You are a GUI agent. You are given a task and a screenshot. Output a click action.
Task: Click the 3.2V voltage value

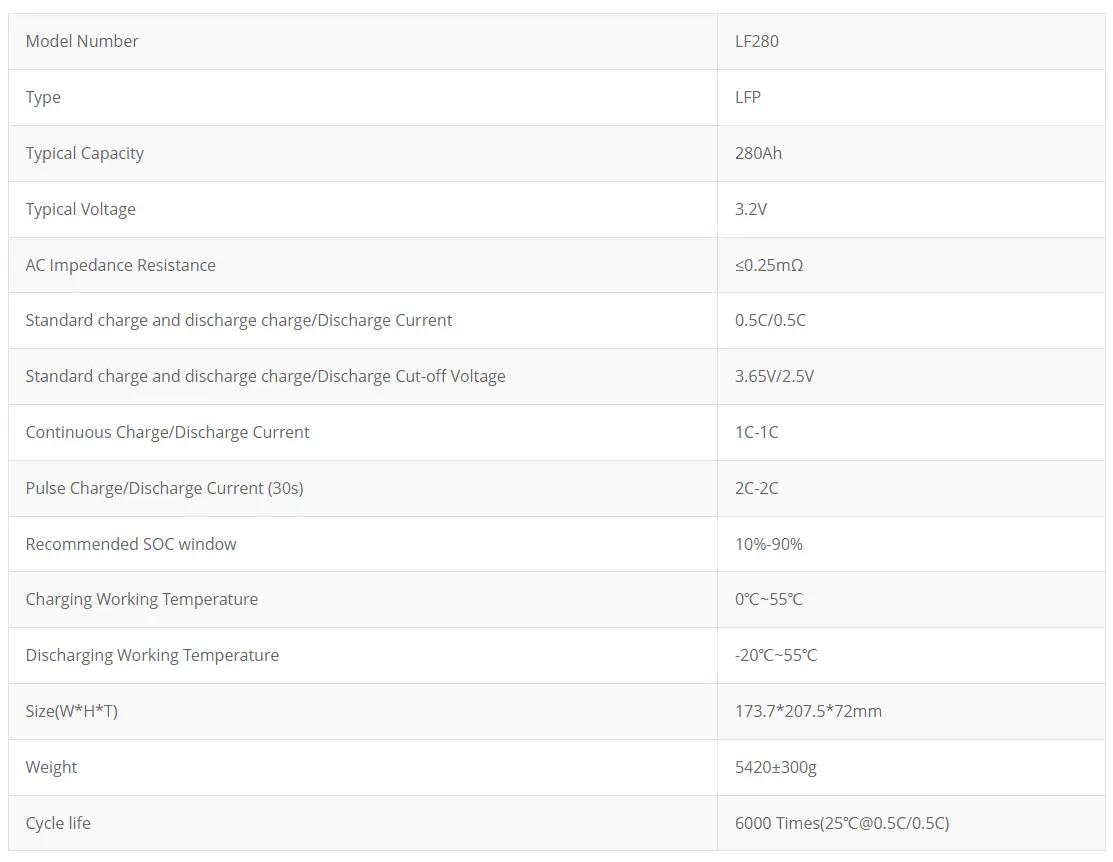coord(751,209)
